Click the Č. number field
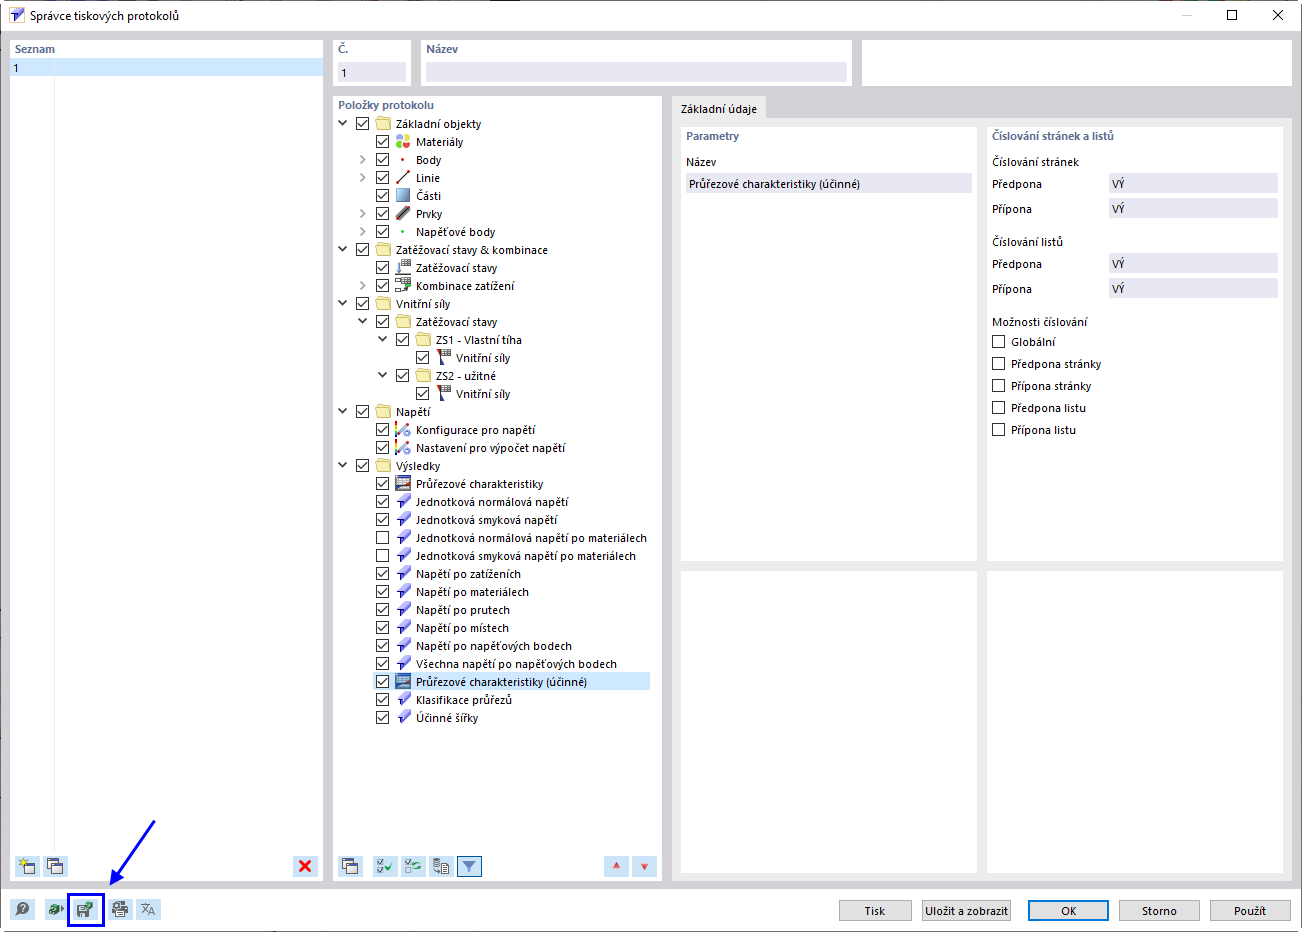The height and width of the screenshot is (932, 1302). point(371,72)
